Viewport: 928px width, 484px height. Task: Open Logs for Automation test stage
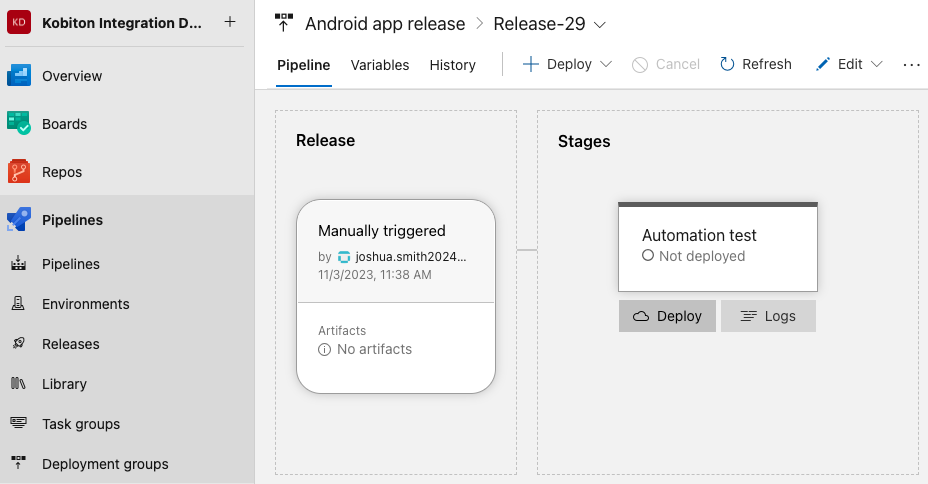pos(768,316)
